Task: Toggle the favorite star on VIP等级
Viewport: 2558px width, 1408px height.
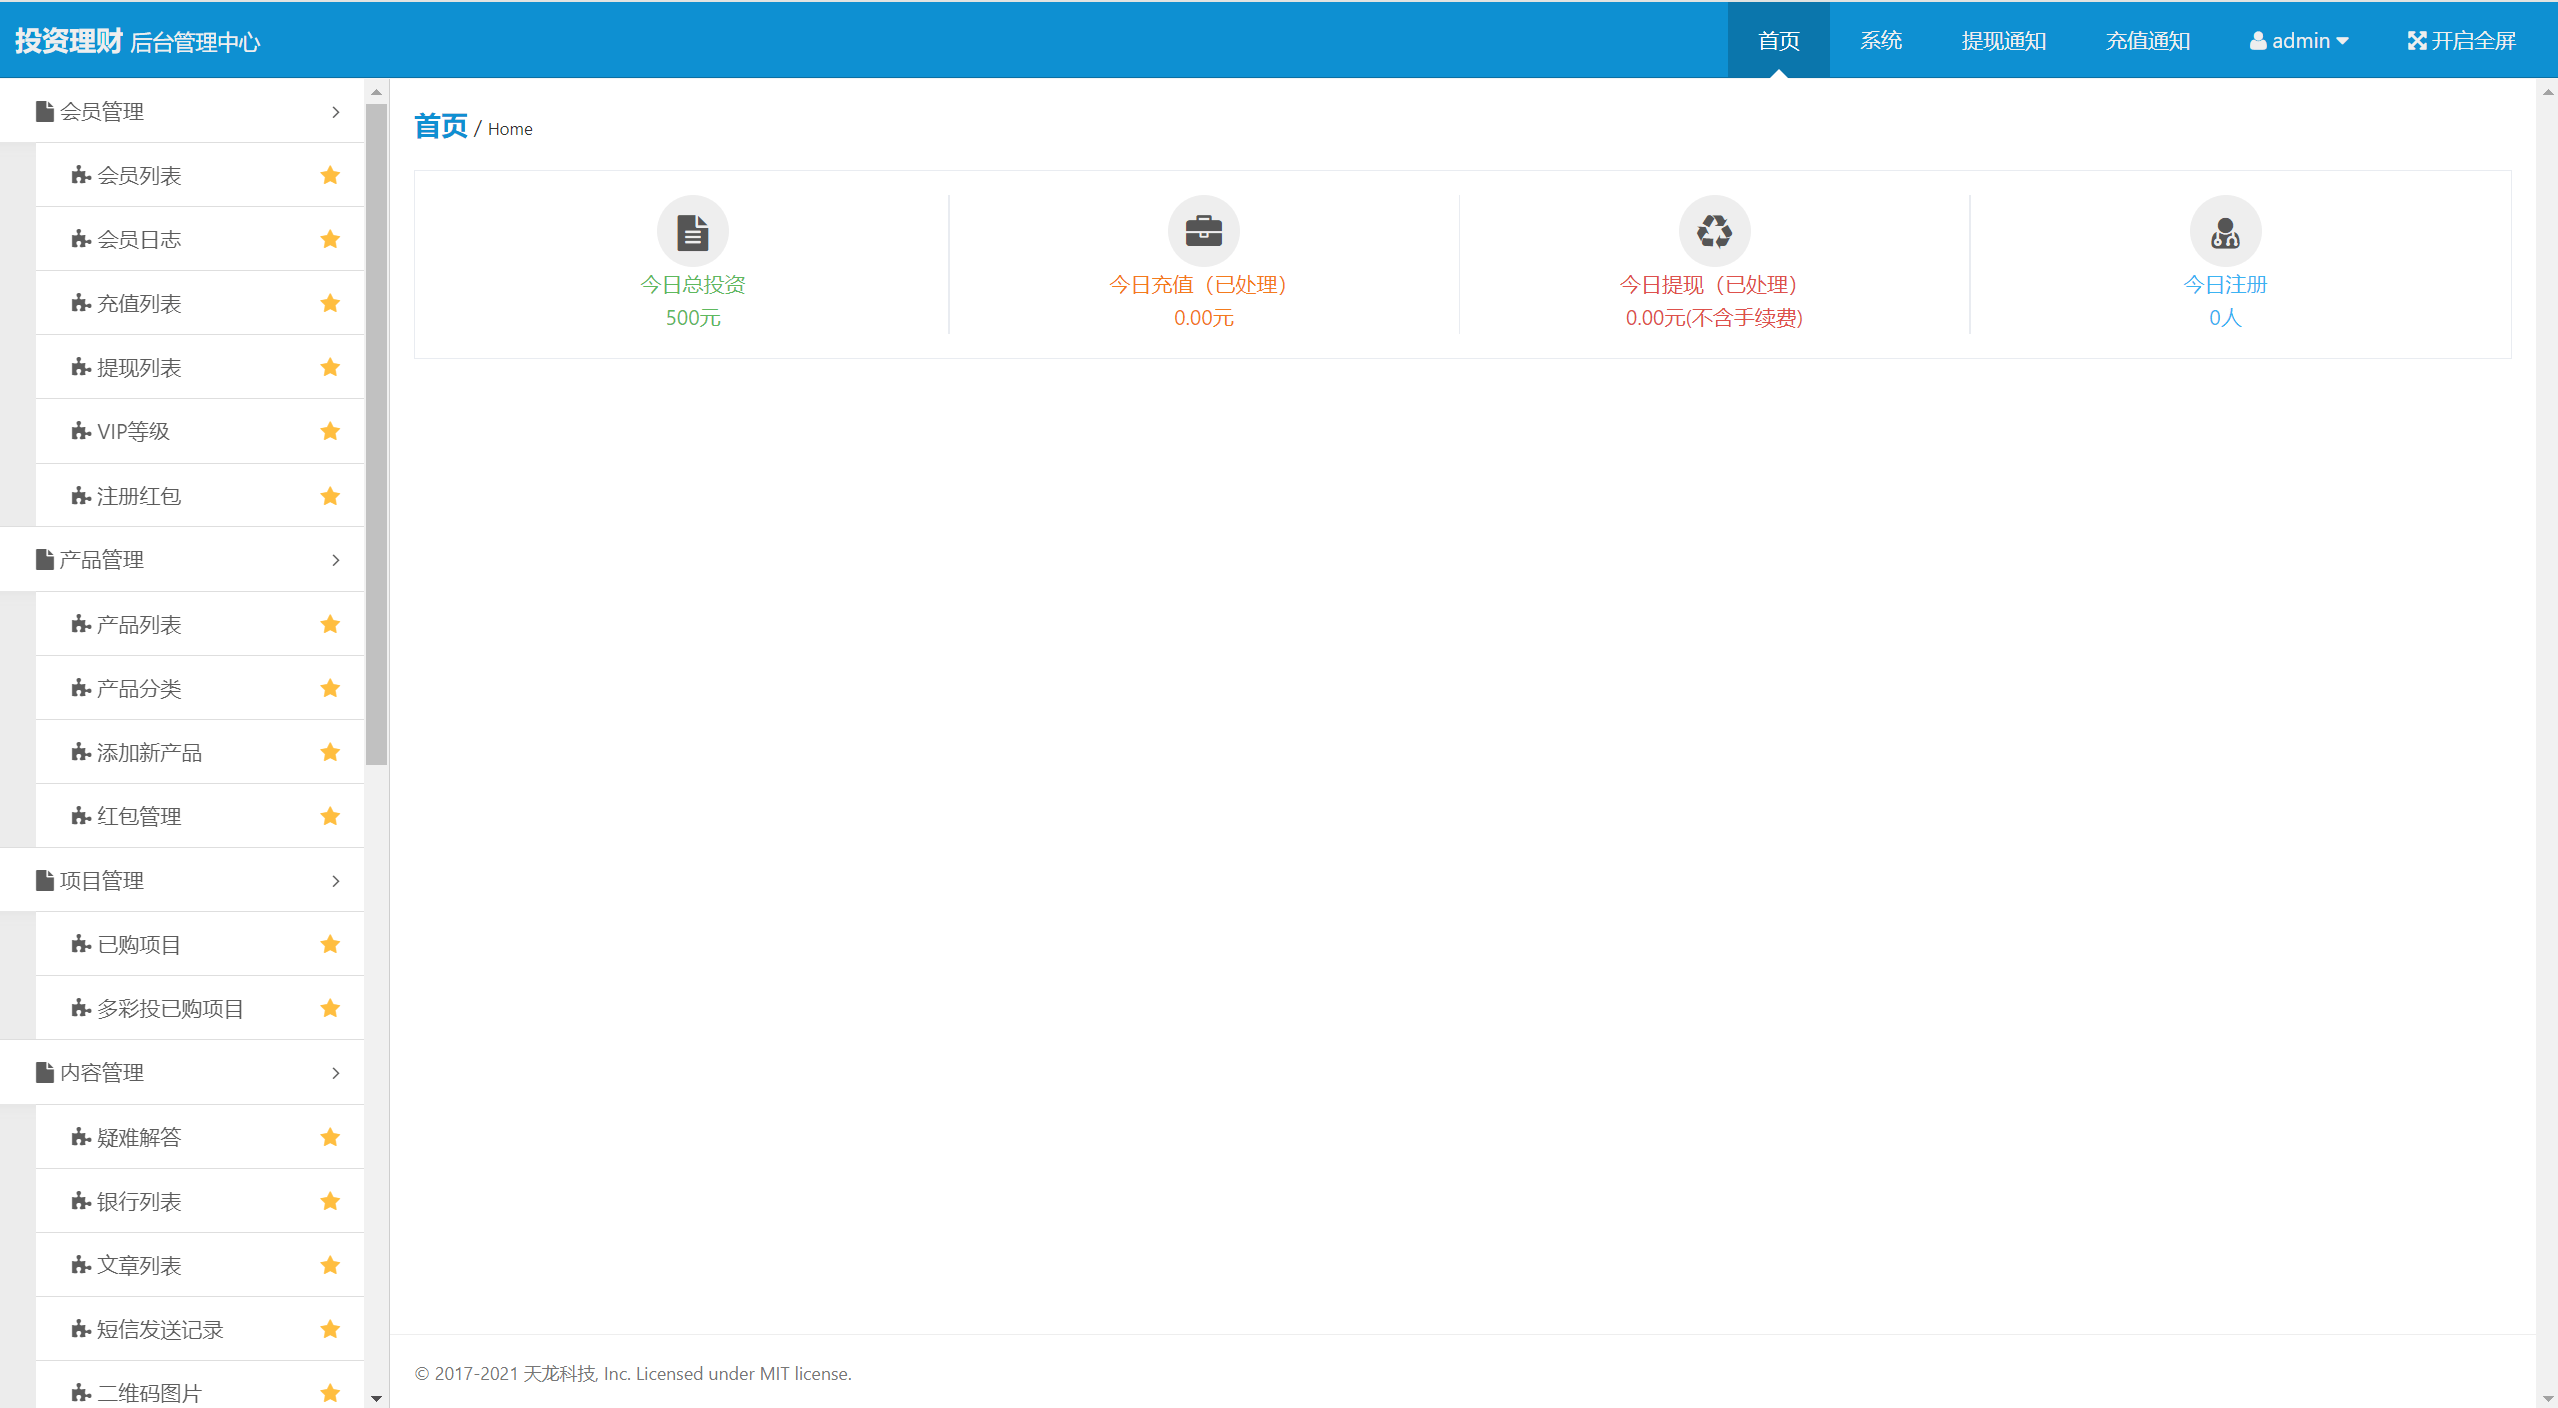Action: 330,432
